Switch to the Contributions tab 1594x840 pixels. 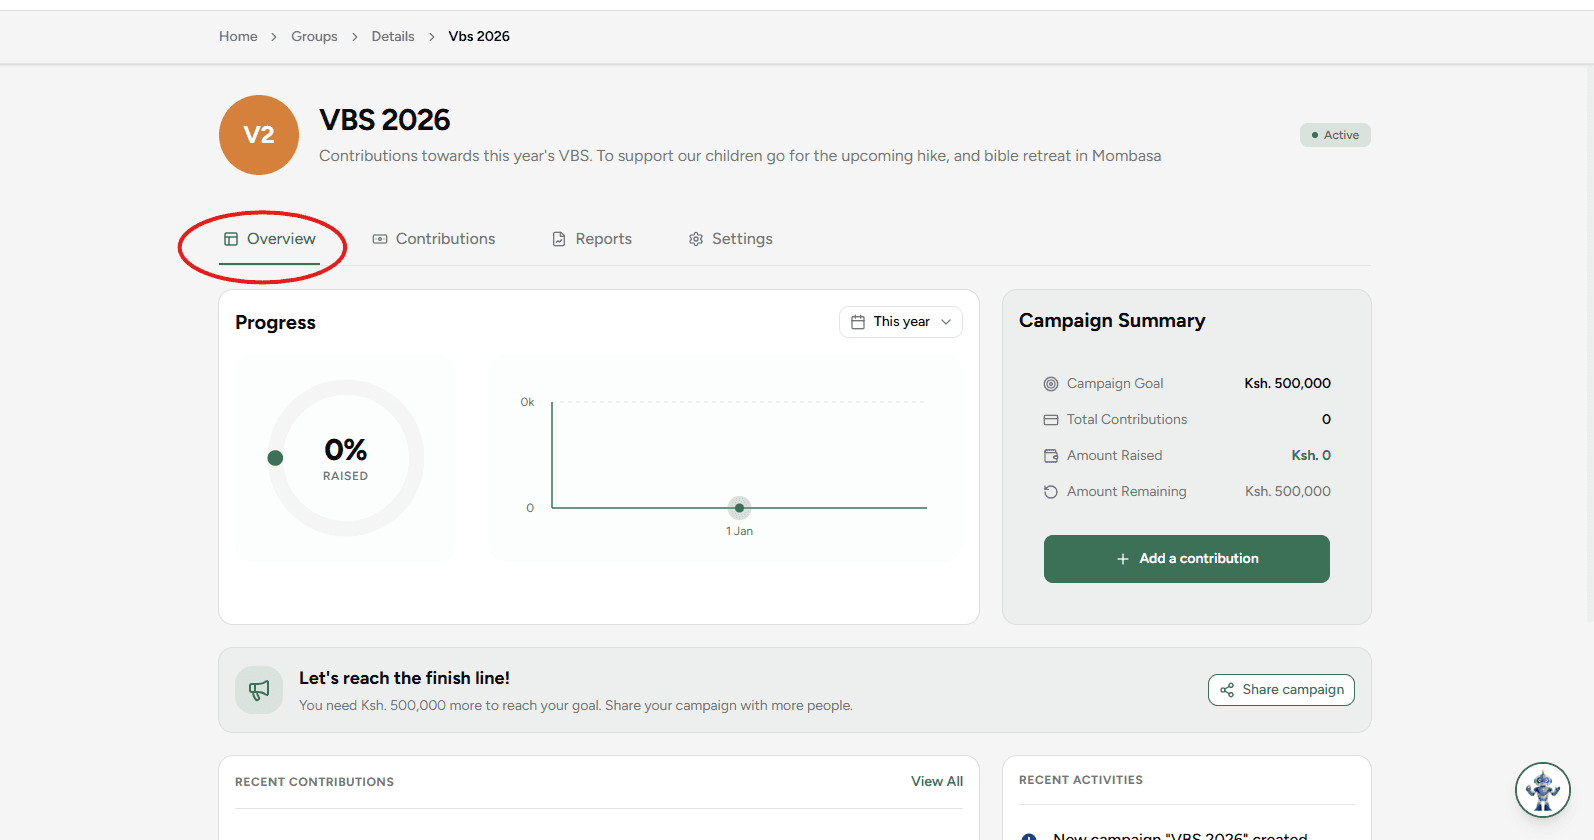(x=434, y=239)
